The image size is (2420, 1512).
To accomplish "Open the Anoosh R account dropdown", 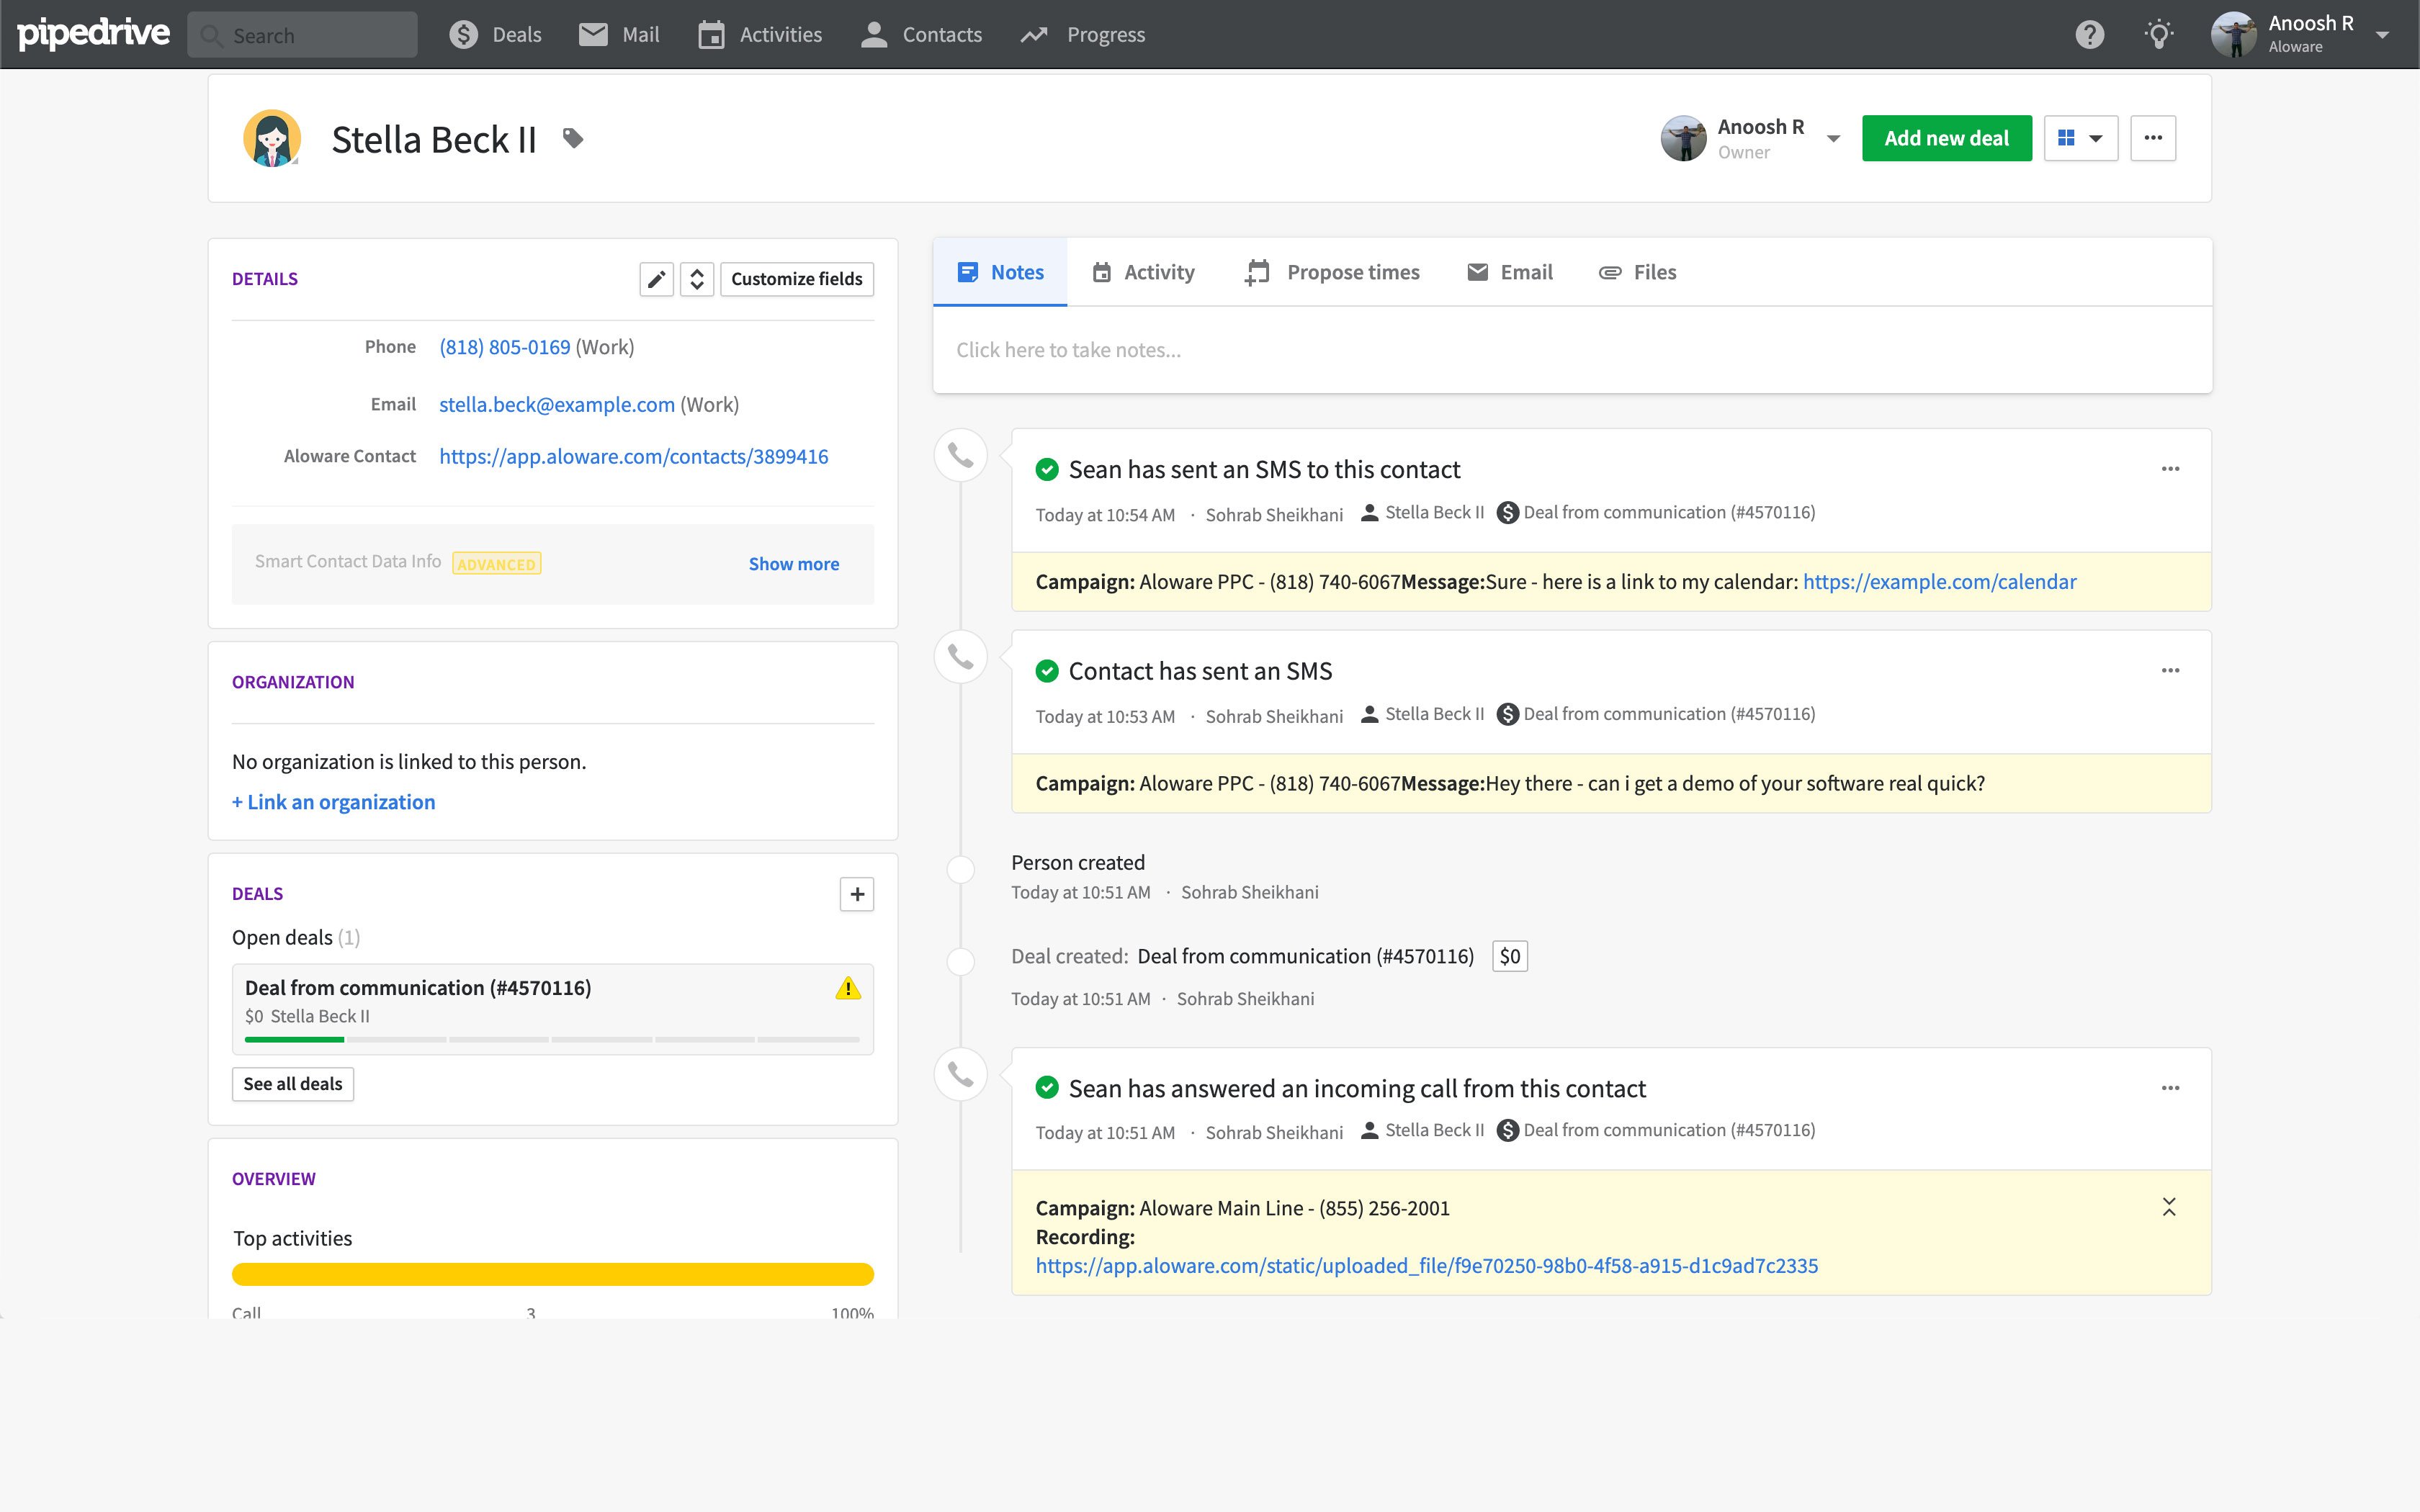I will pyautogui.click(x=2300, y=35).
